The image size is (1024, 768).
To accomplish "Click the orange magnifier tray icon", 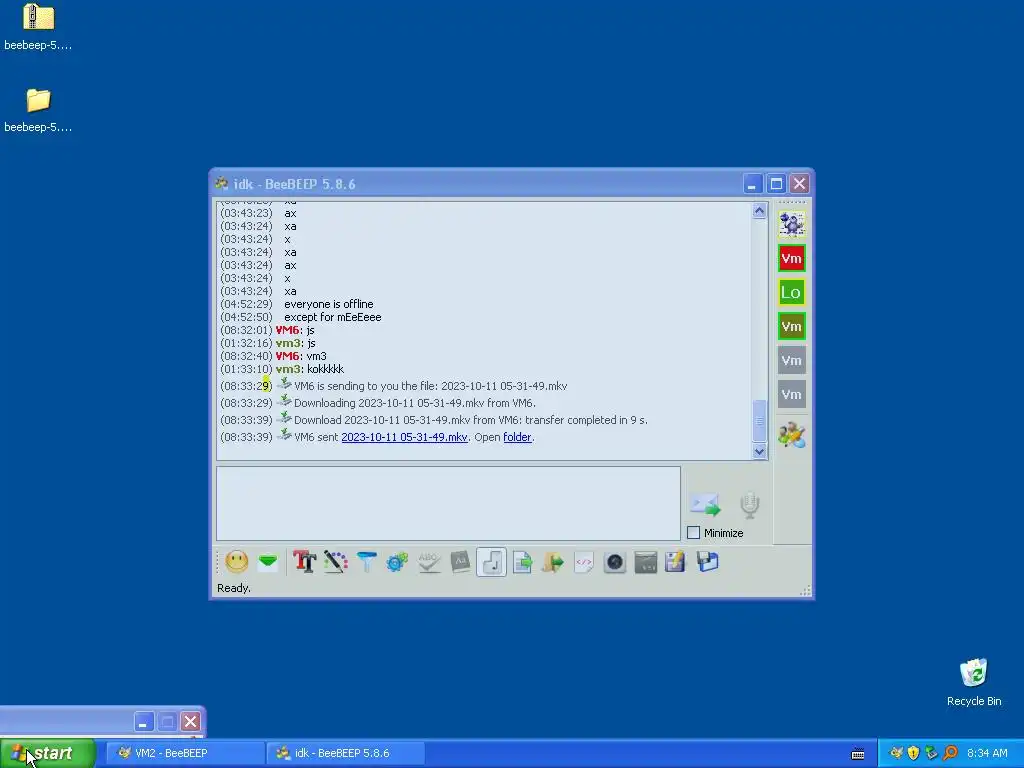I will [x=950, y=753].
